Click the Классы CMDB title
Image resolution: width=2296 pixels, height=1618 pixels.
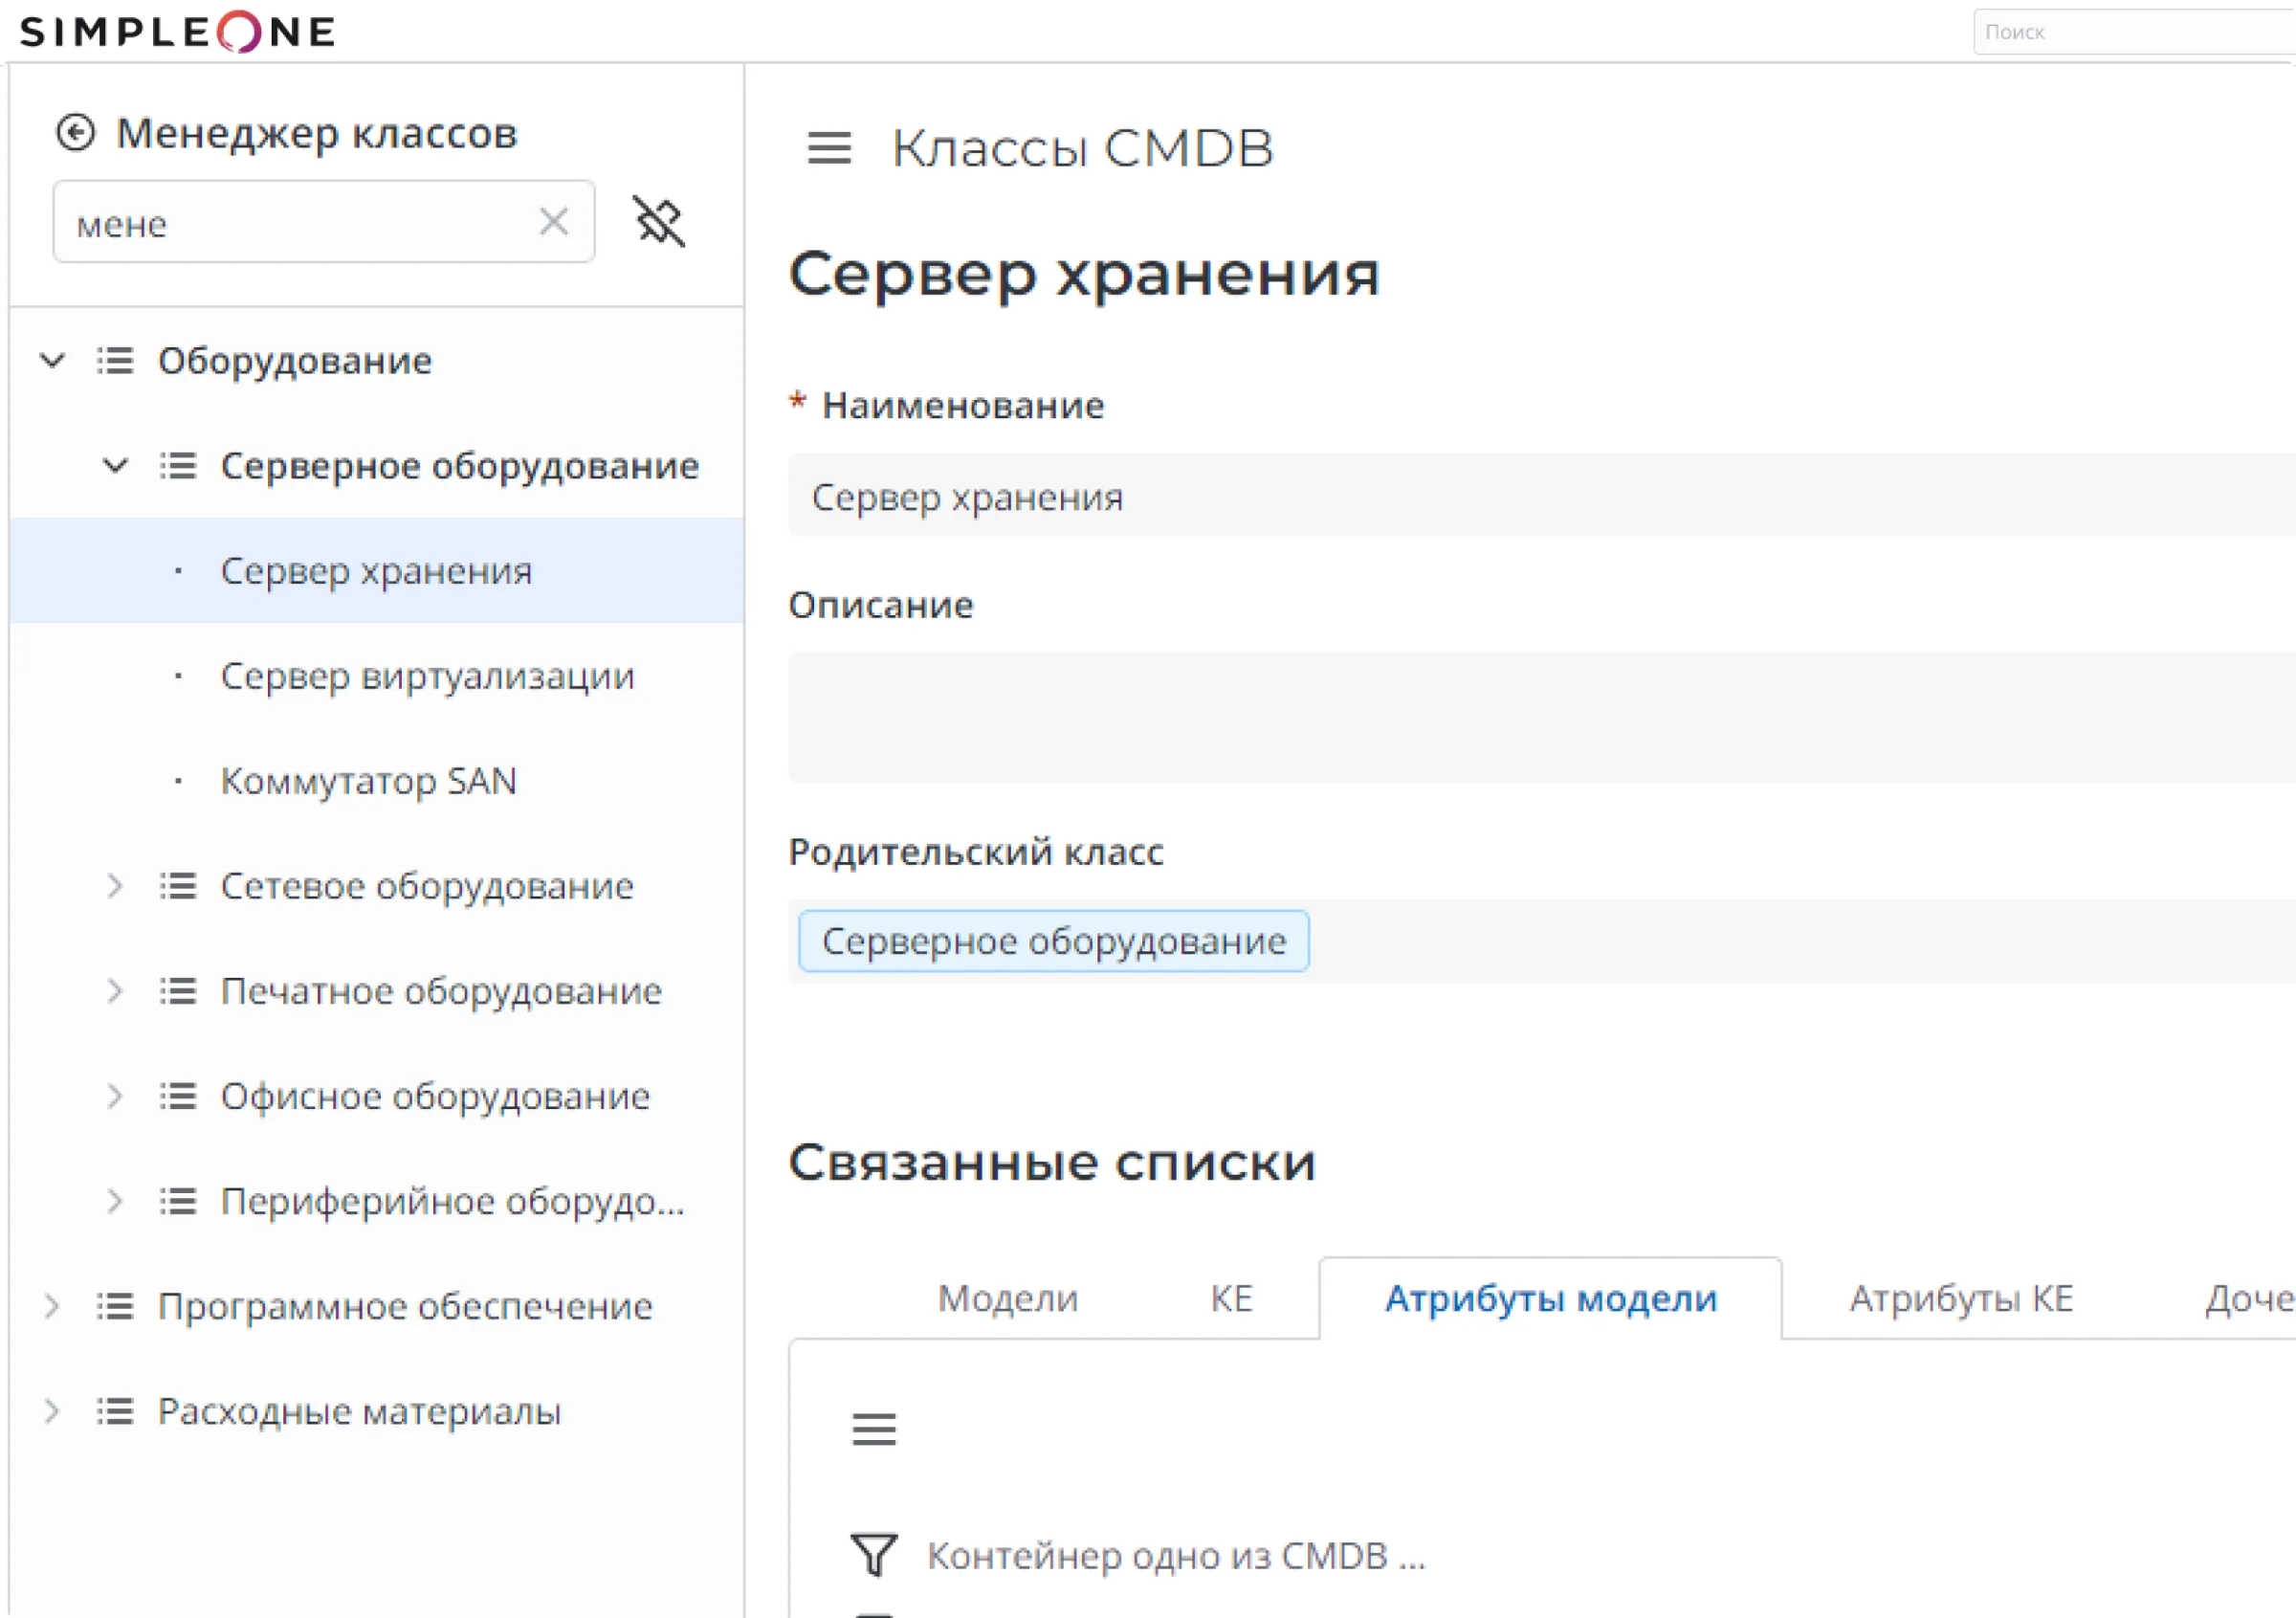(x=1083, y=148)
